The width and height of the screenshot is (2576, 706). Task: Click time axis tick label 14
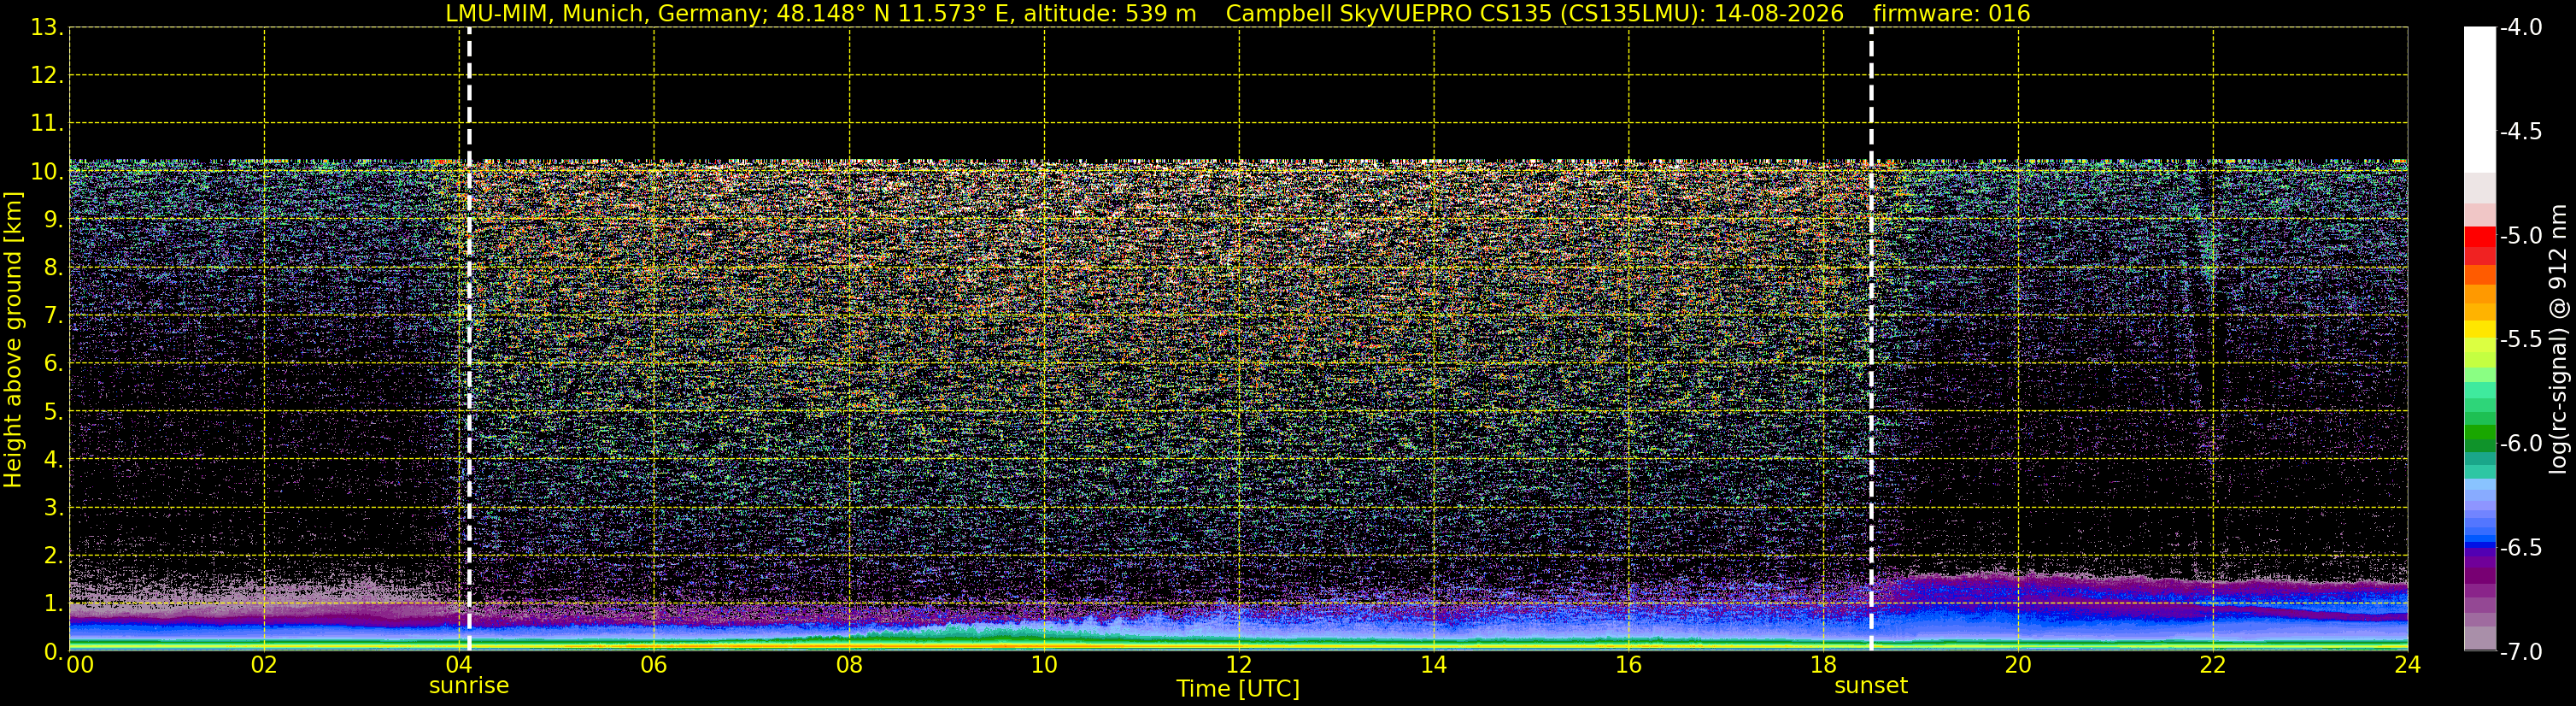tap(1434, 665)
